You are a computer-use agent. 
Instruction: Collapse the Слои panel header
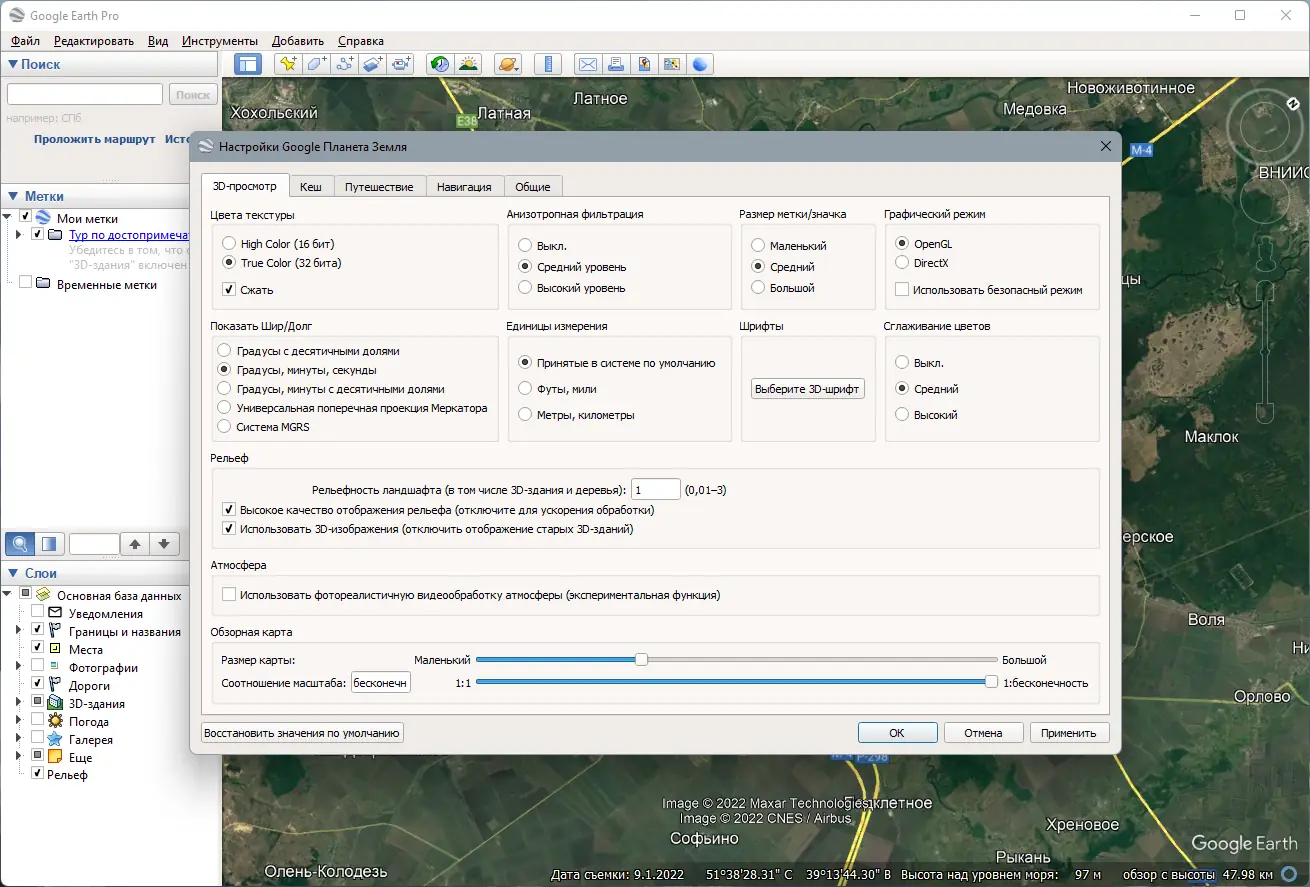point(13,573)
